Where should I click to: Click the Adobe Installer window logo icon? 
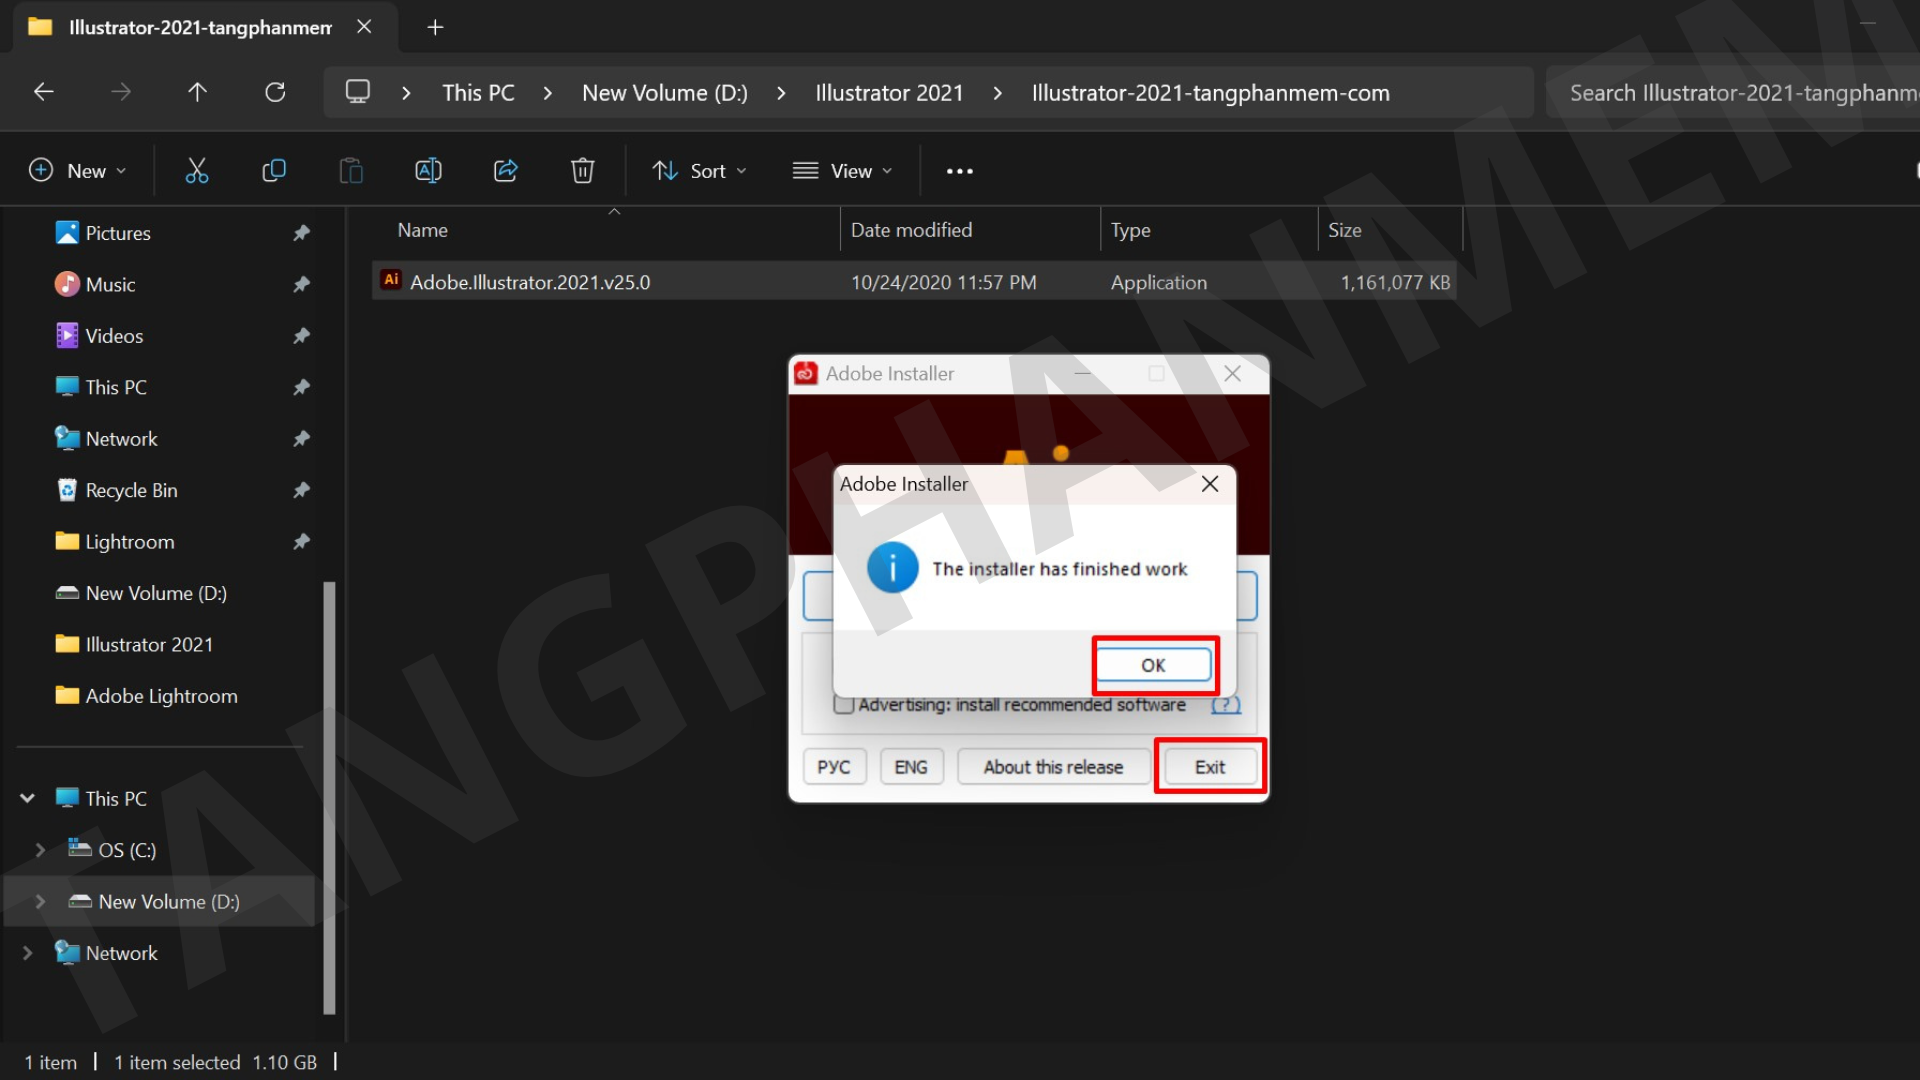click(x=806, y=373)
